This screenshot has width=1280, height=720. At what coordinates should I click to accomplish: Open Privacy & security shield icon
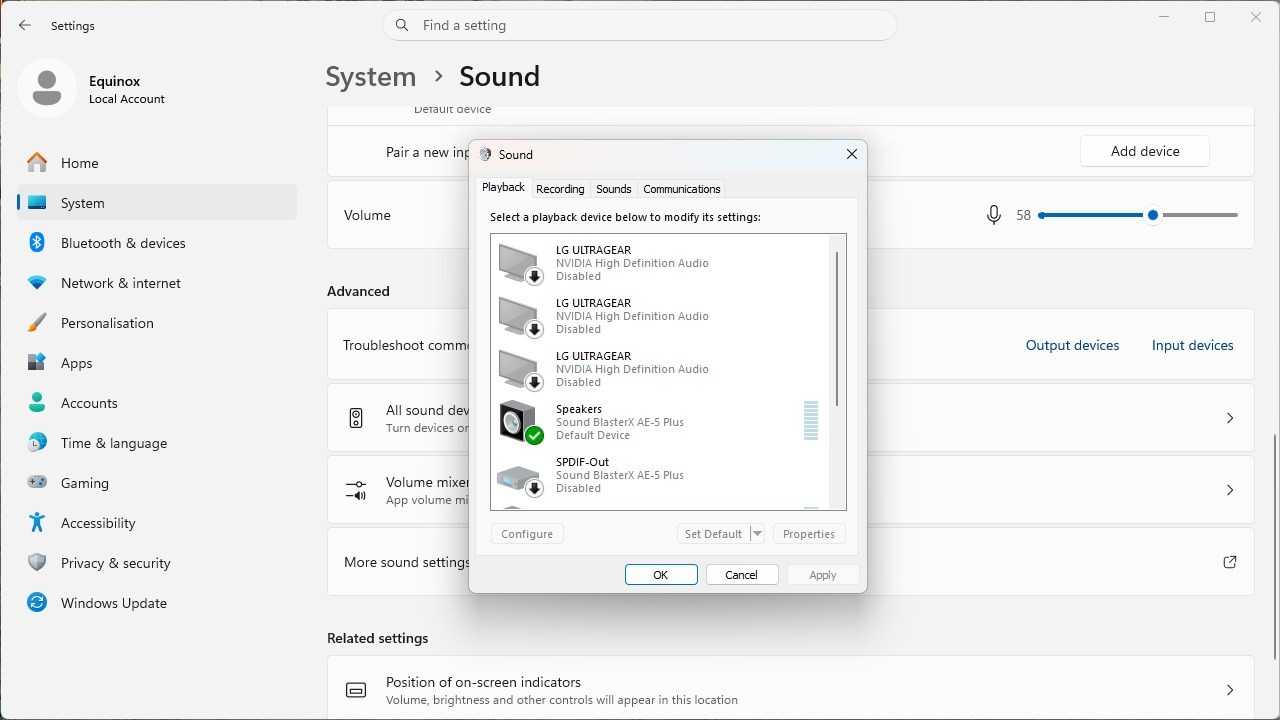coord(37,562)
